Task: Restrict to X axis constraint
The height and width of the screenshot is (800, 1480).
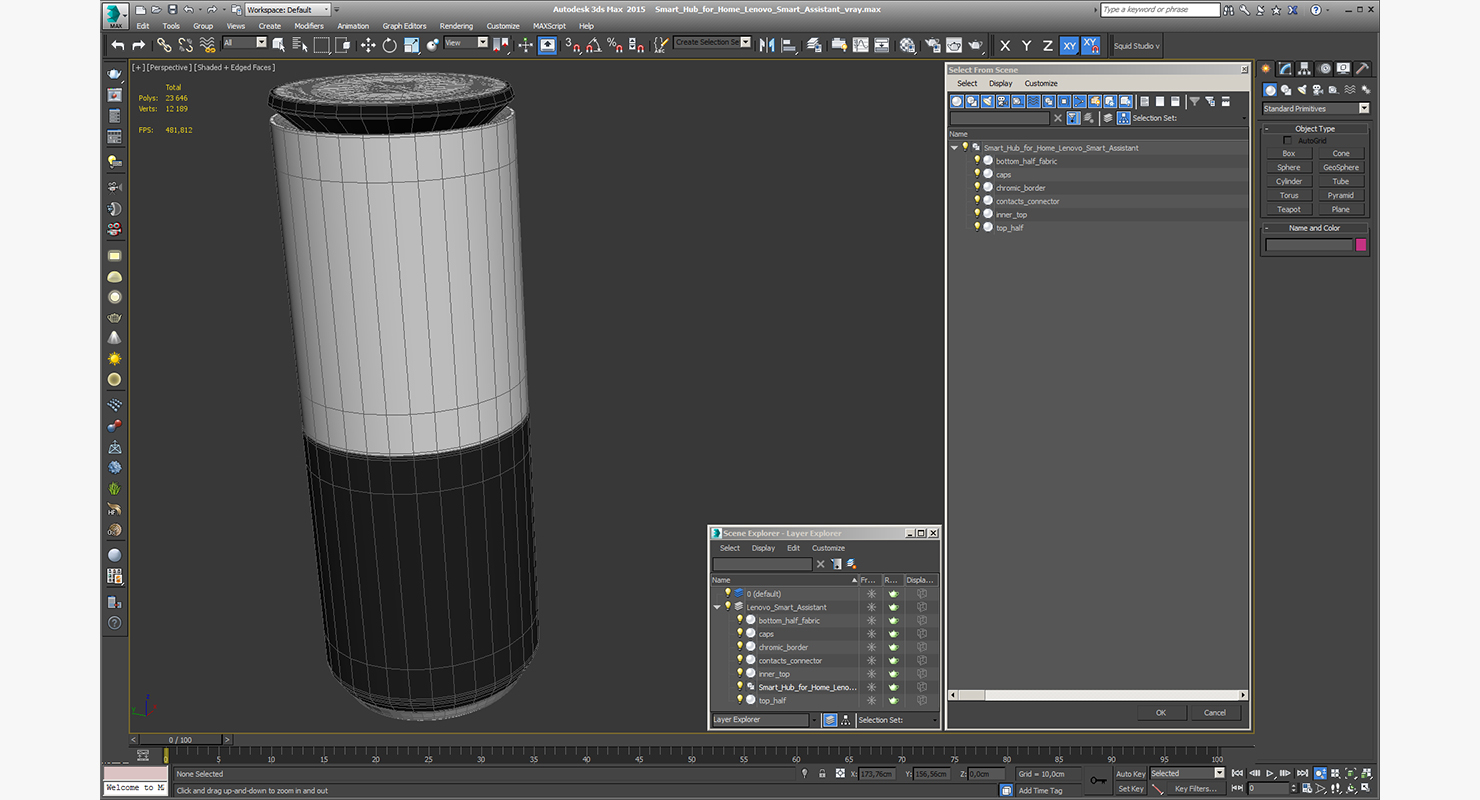Action: 1005,46
